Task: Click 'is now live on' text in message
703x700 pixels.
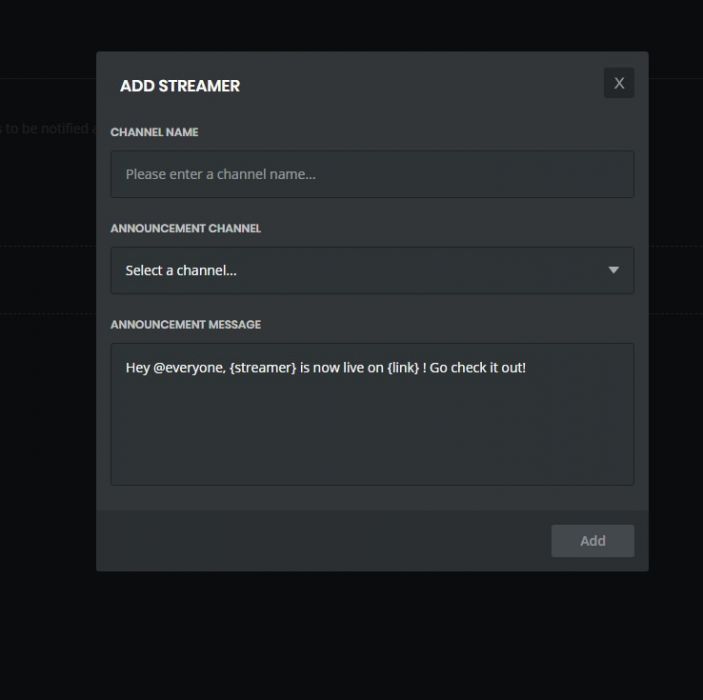Action: tap(341, 368)
